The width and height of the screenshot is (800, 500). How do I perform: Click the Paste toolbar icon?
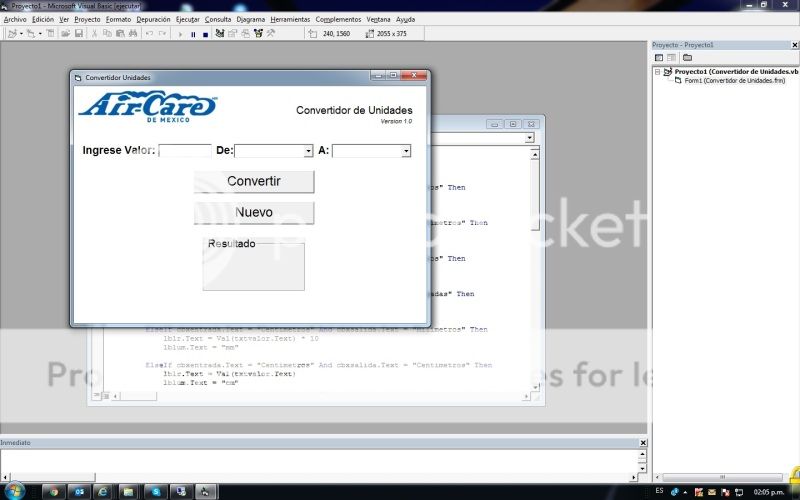click(x=120, y=34)
